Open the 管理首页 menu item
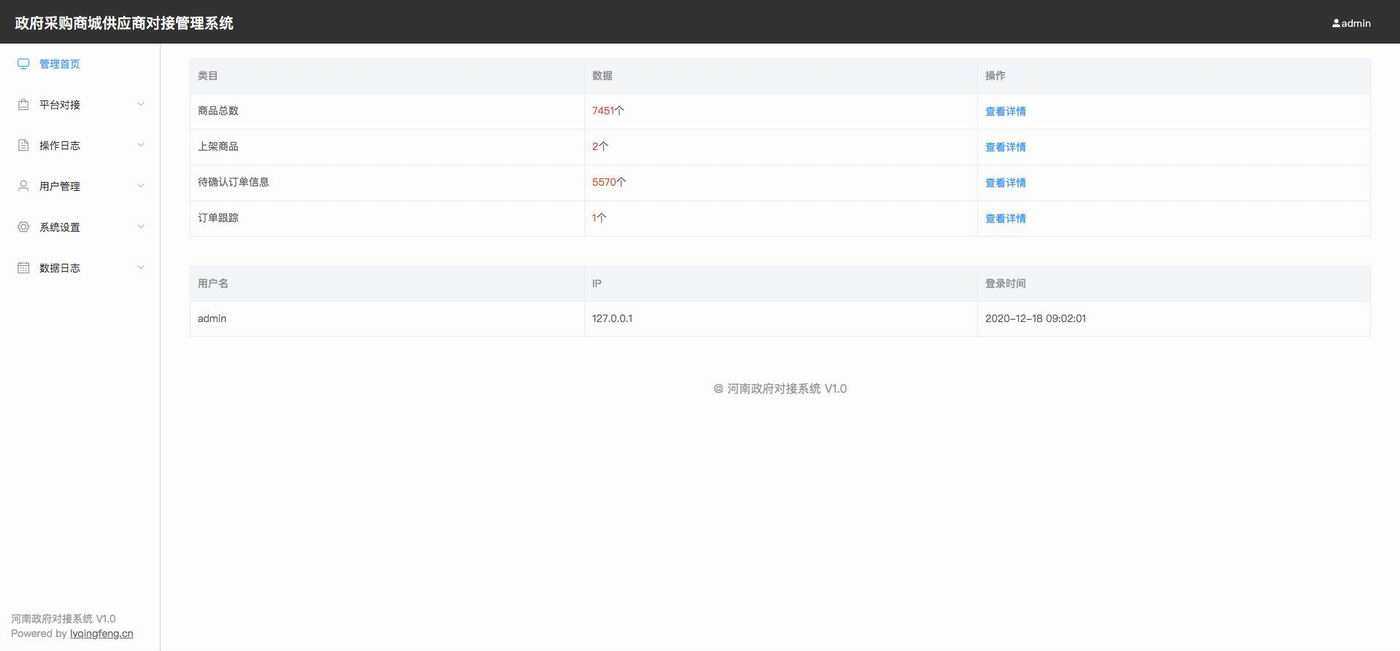 (x=59, y=64)
